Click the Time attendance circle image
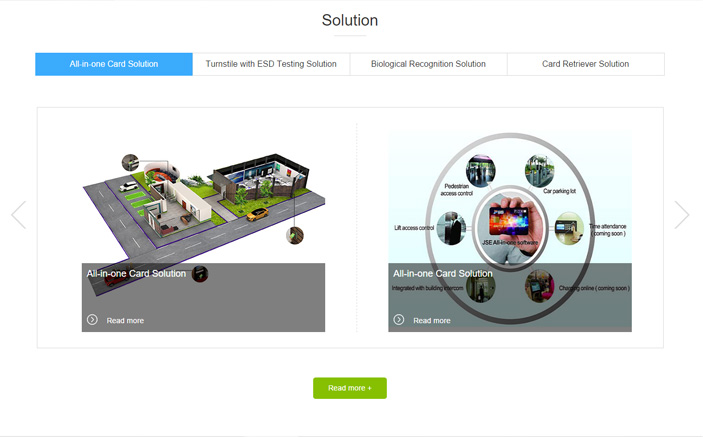The height and width of the screenshot is (437, 703). pos(569,228)
